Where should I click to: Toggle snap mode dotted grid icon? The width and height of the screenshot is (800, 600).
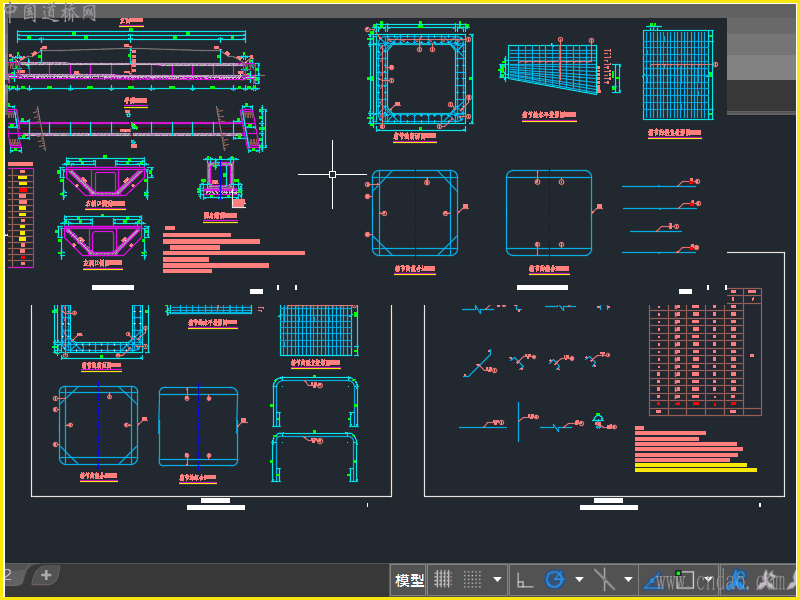[473, 580]
